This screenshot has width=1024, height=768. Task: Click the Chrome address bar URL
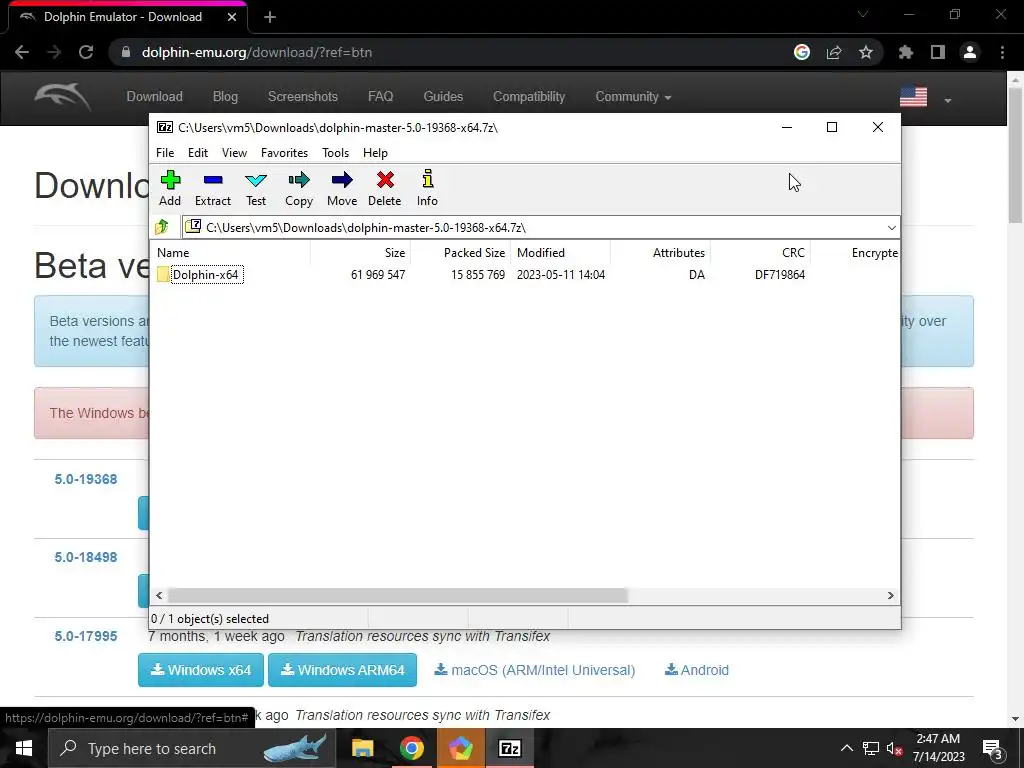[x=257, y=52]
